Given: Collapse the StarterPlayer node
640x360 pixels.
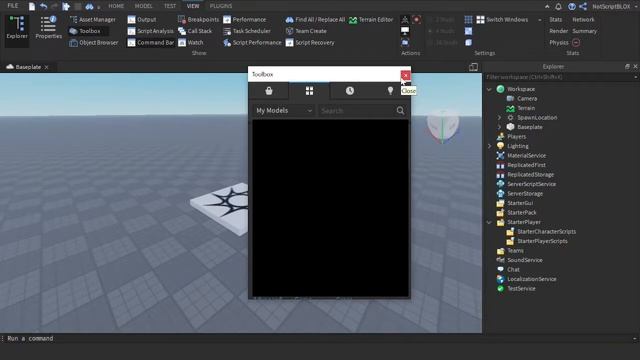Looking at the screenshot, I should [489, 222].
